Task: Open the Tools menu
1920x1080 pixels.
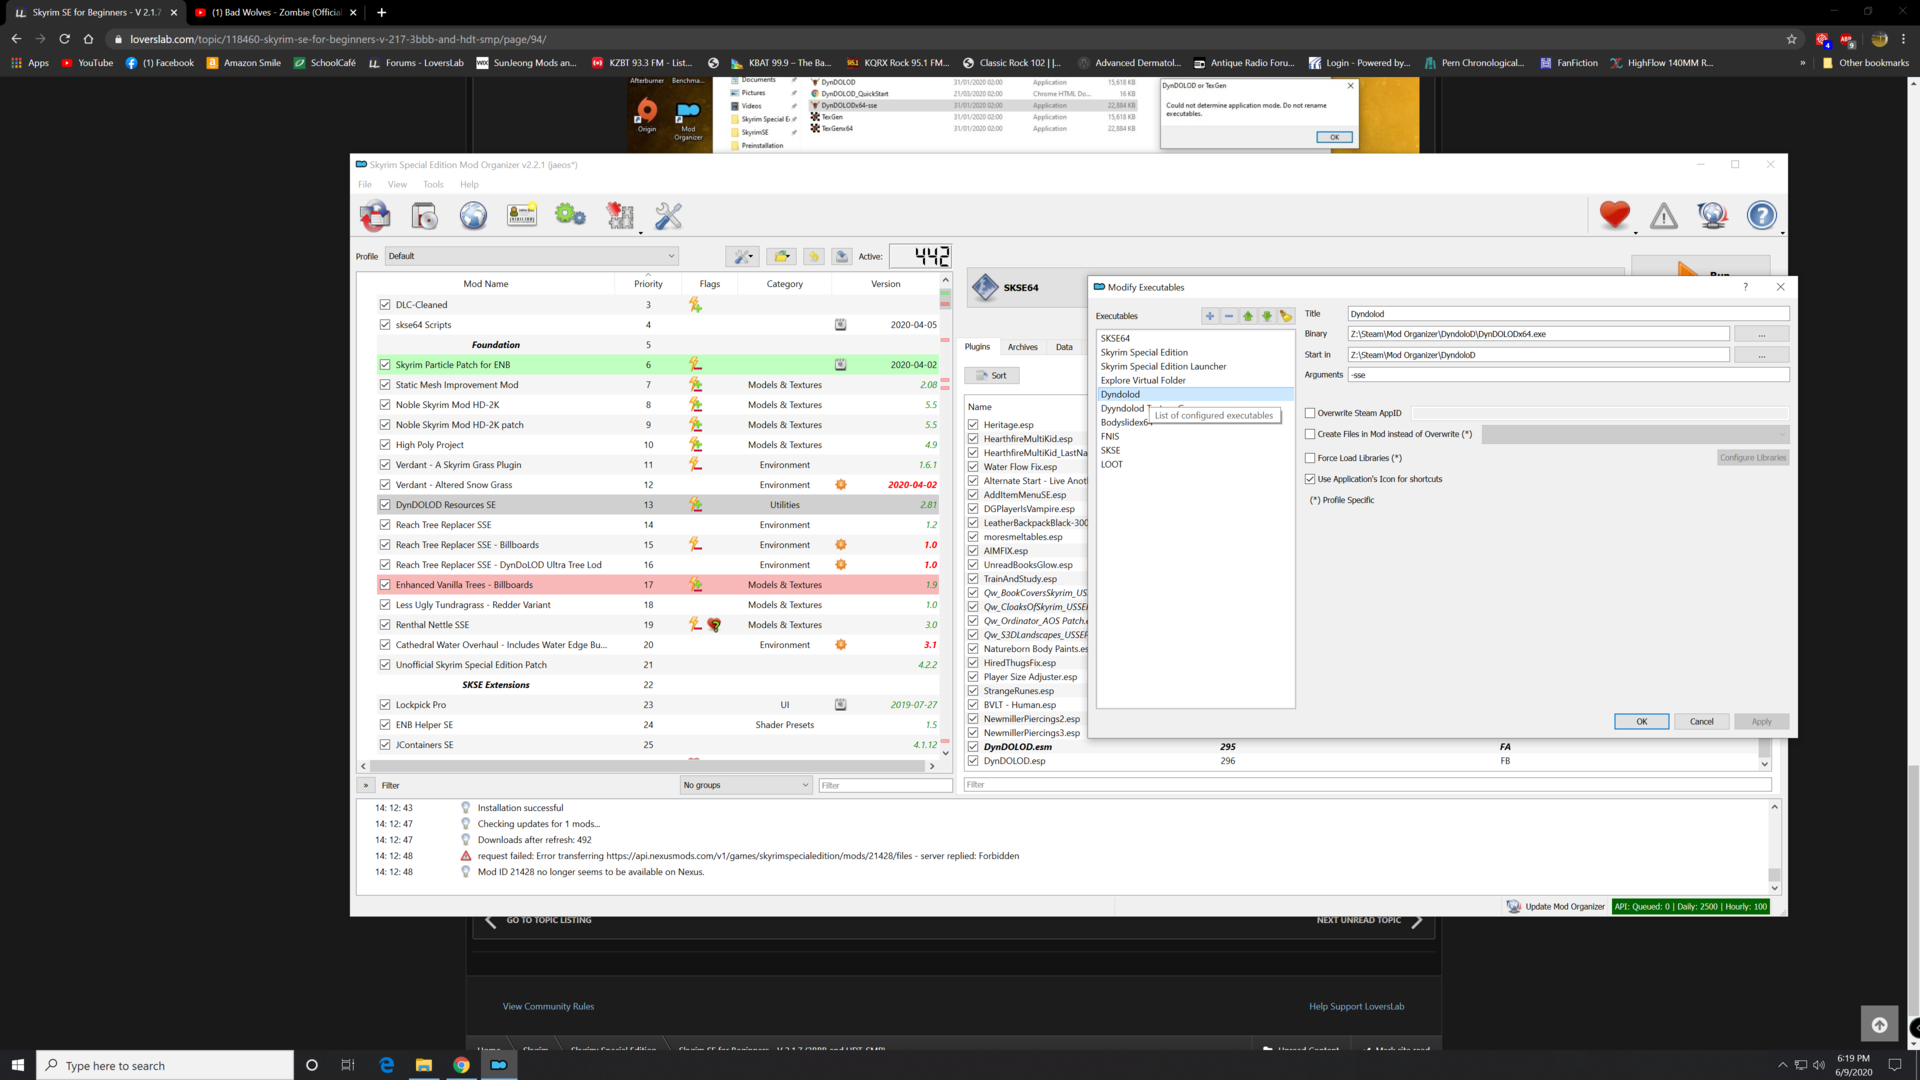Action: click(433, 184)
